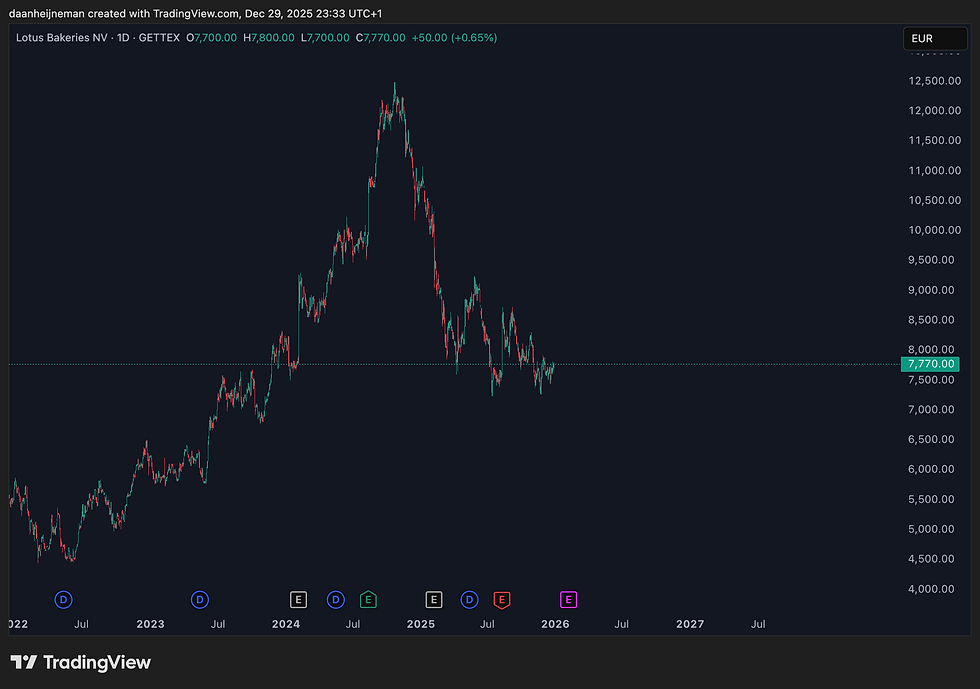Click the TradingView logo at the bottom
The image size is (980, 689).
pos(81,662)
